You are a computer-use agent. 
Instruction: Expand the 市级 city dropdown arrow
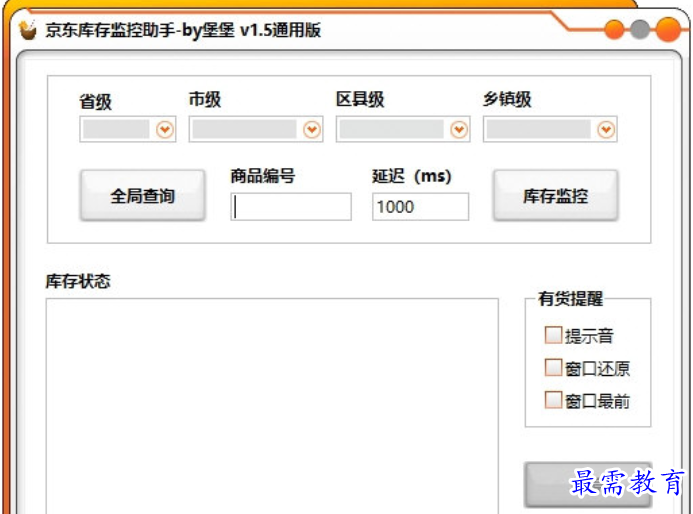point(312,129)
